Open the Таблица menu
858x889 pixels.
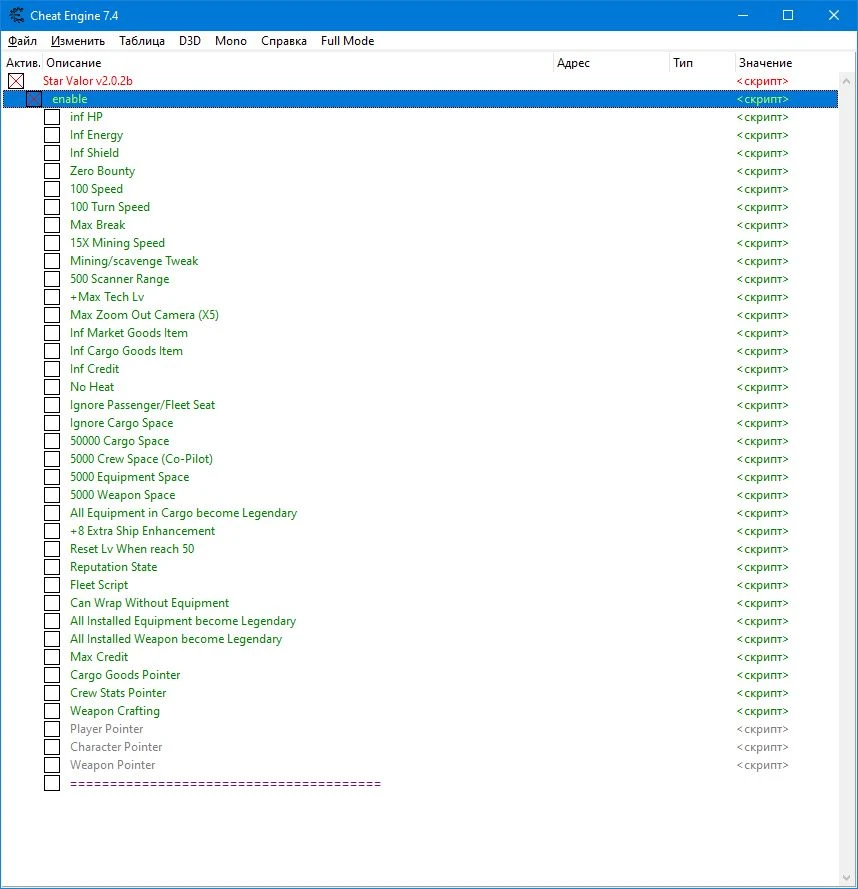coord(142,41)
